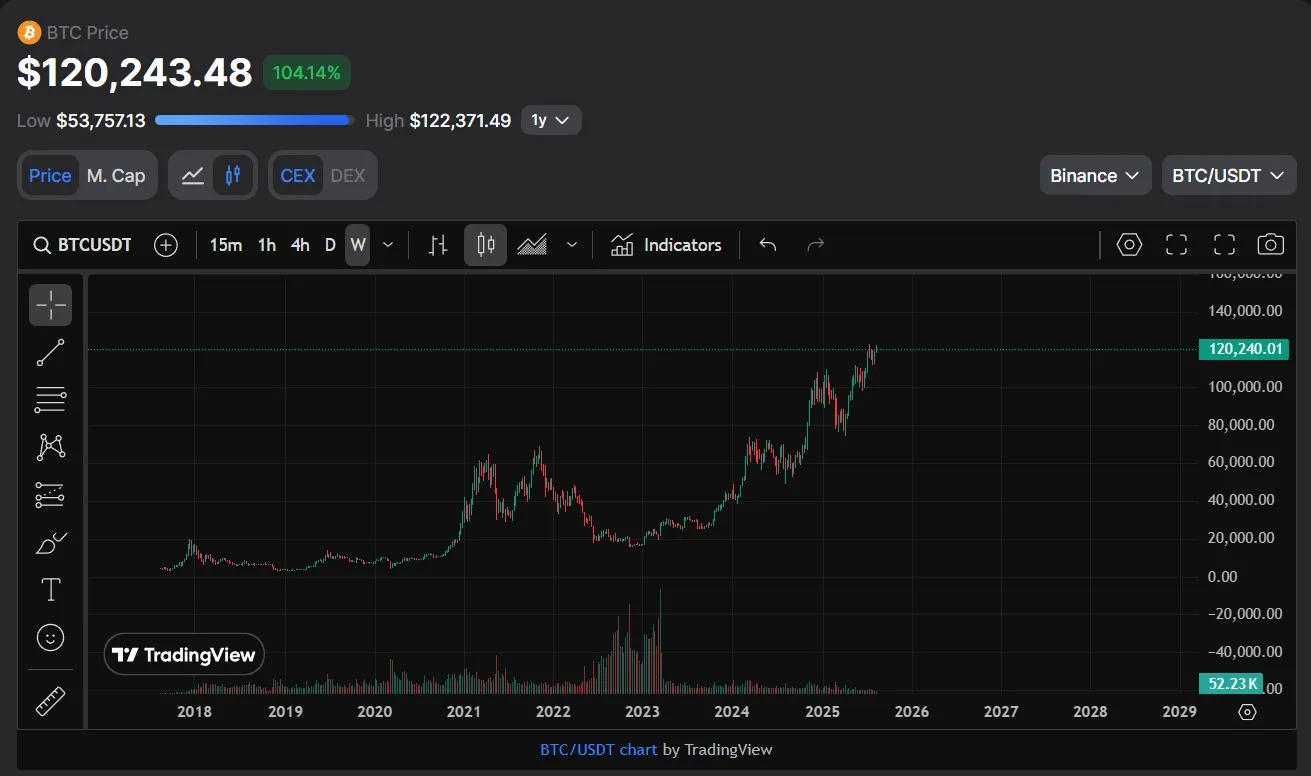Open the BTC/USDT chart link
Screen dimensions: 1311x776
coord(598,749)
